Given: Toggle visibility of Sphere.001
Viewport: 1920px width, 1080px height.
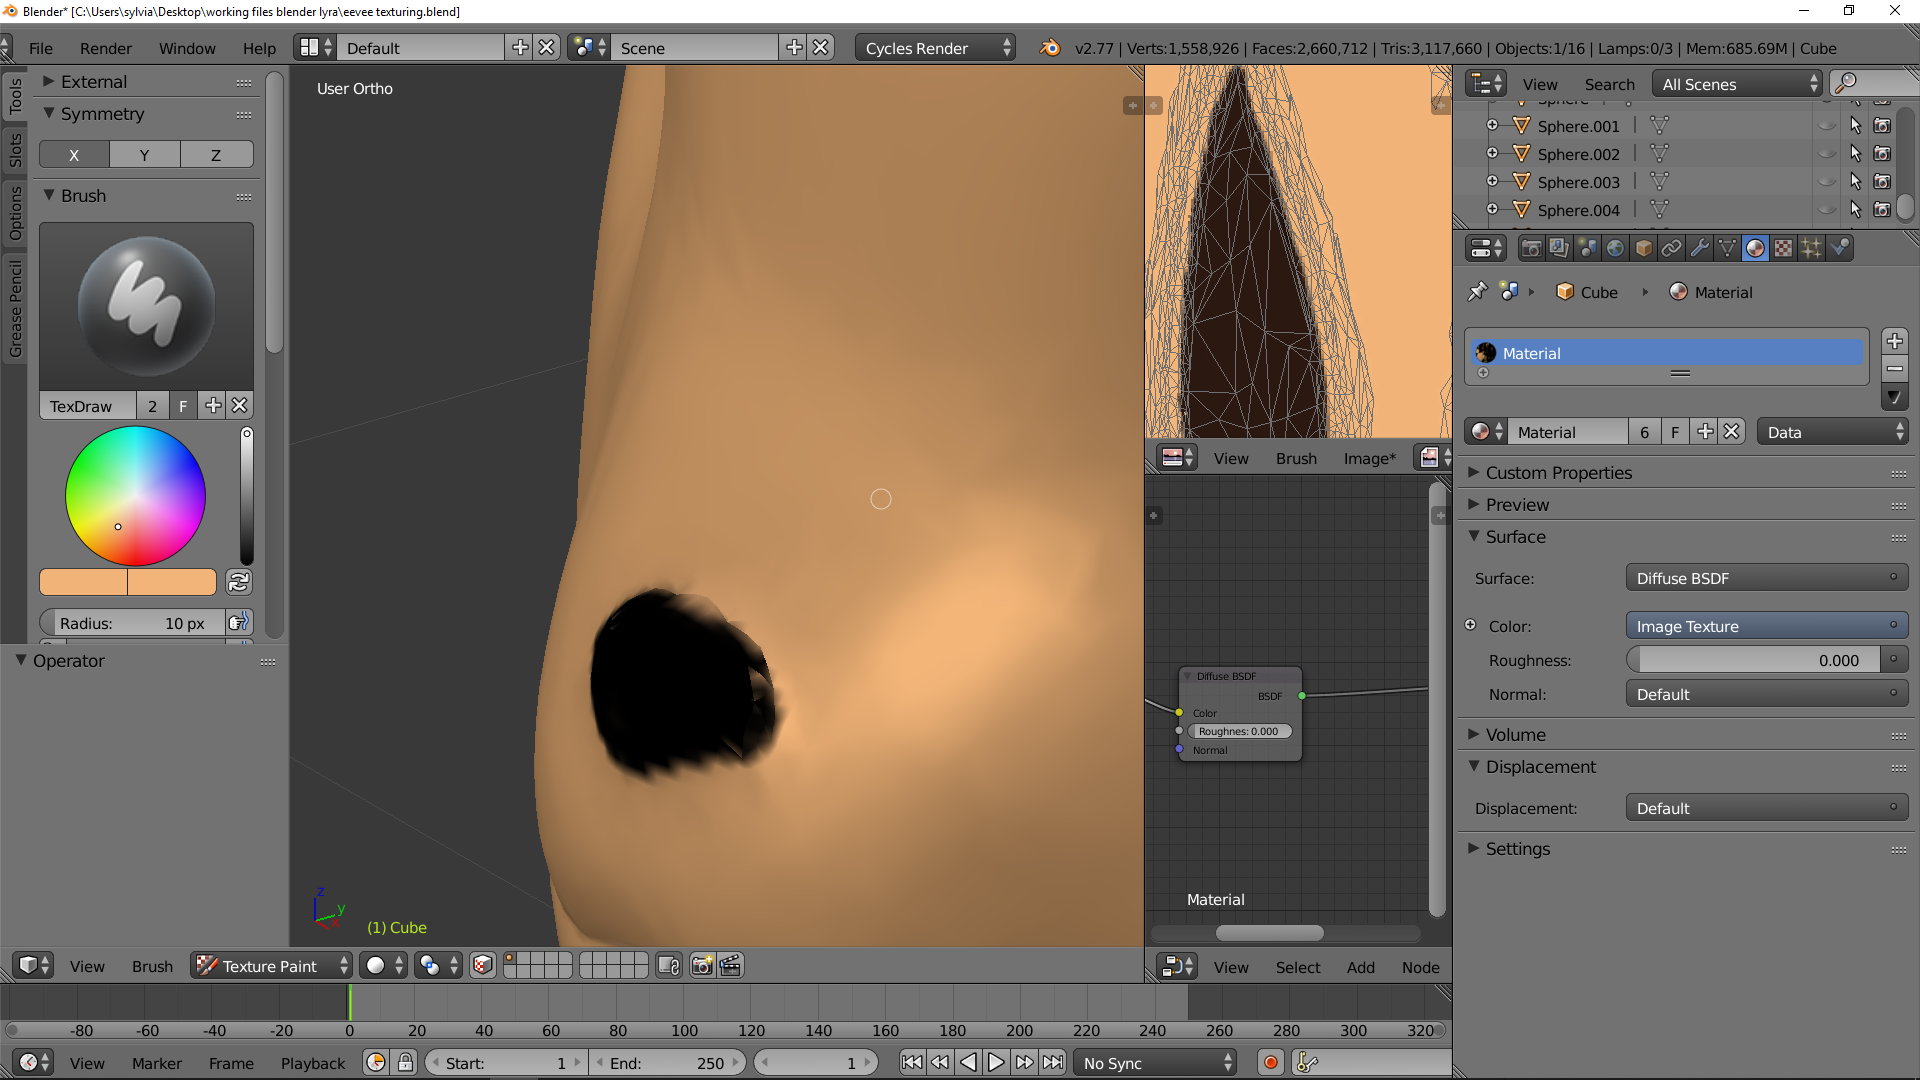Looking at the screenshot, I should (x=1826, y=126).
